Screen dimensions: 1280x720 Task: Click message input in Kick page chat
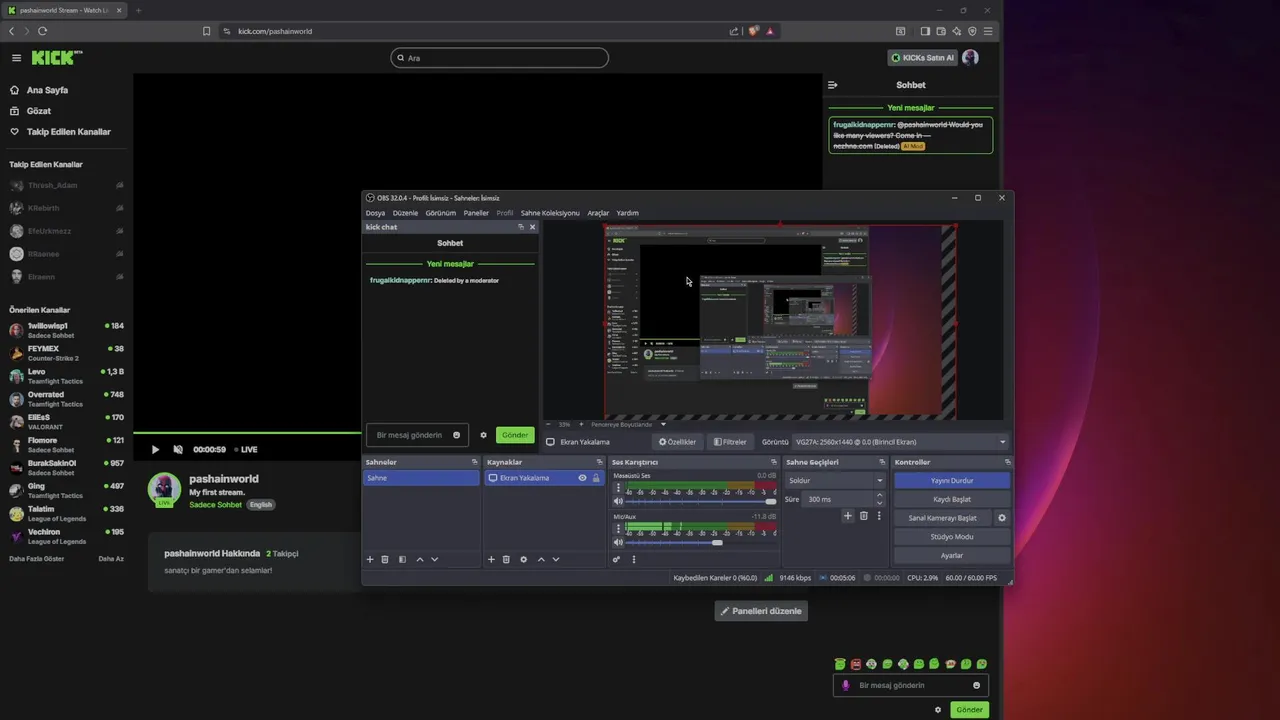click(911, 685)
